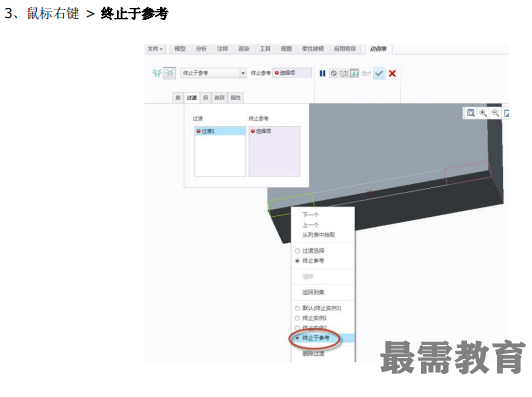Open the 文件 menu
Image resolution: width=532 pixels, height=397 pixels.
pyautogui.click(x=155, y=49)
